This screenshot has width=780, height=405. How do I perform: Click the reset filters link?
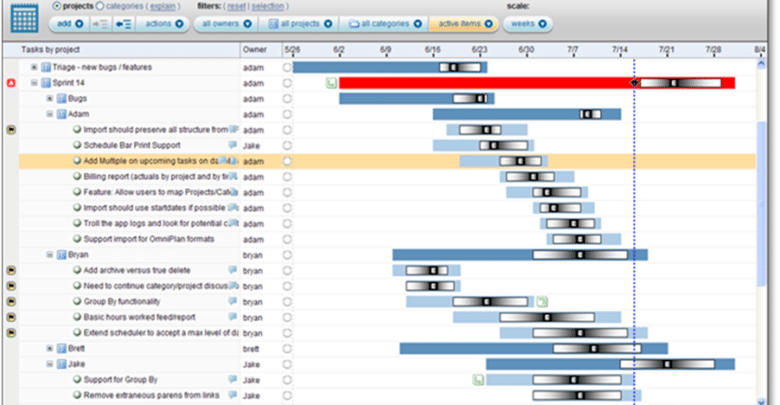(x=236, y=6)
